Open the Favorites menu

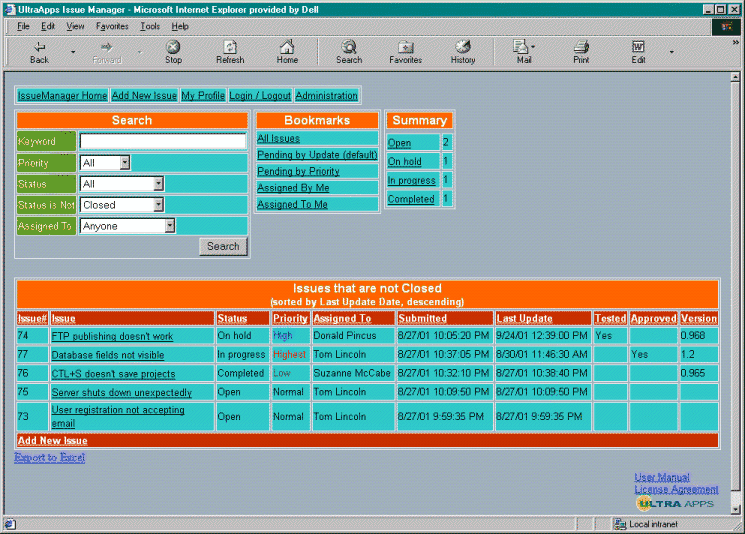[112, 26]
